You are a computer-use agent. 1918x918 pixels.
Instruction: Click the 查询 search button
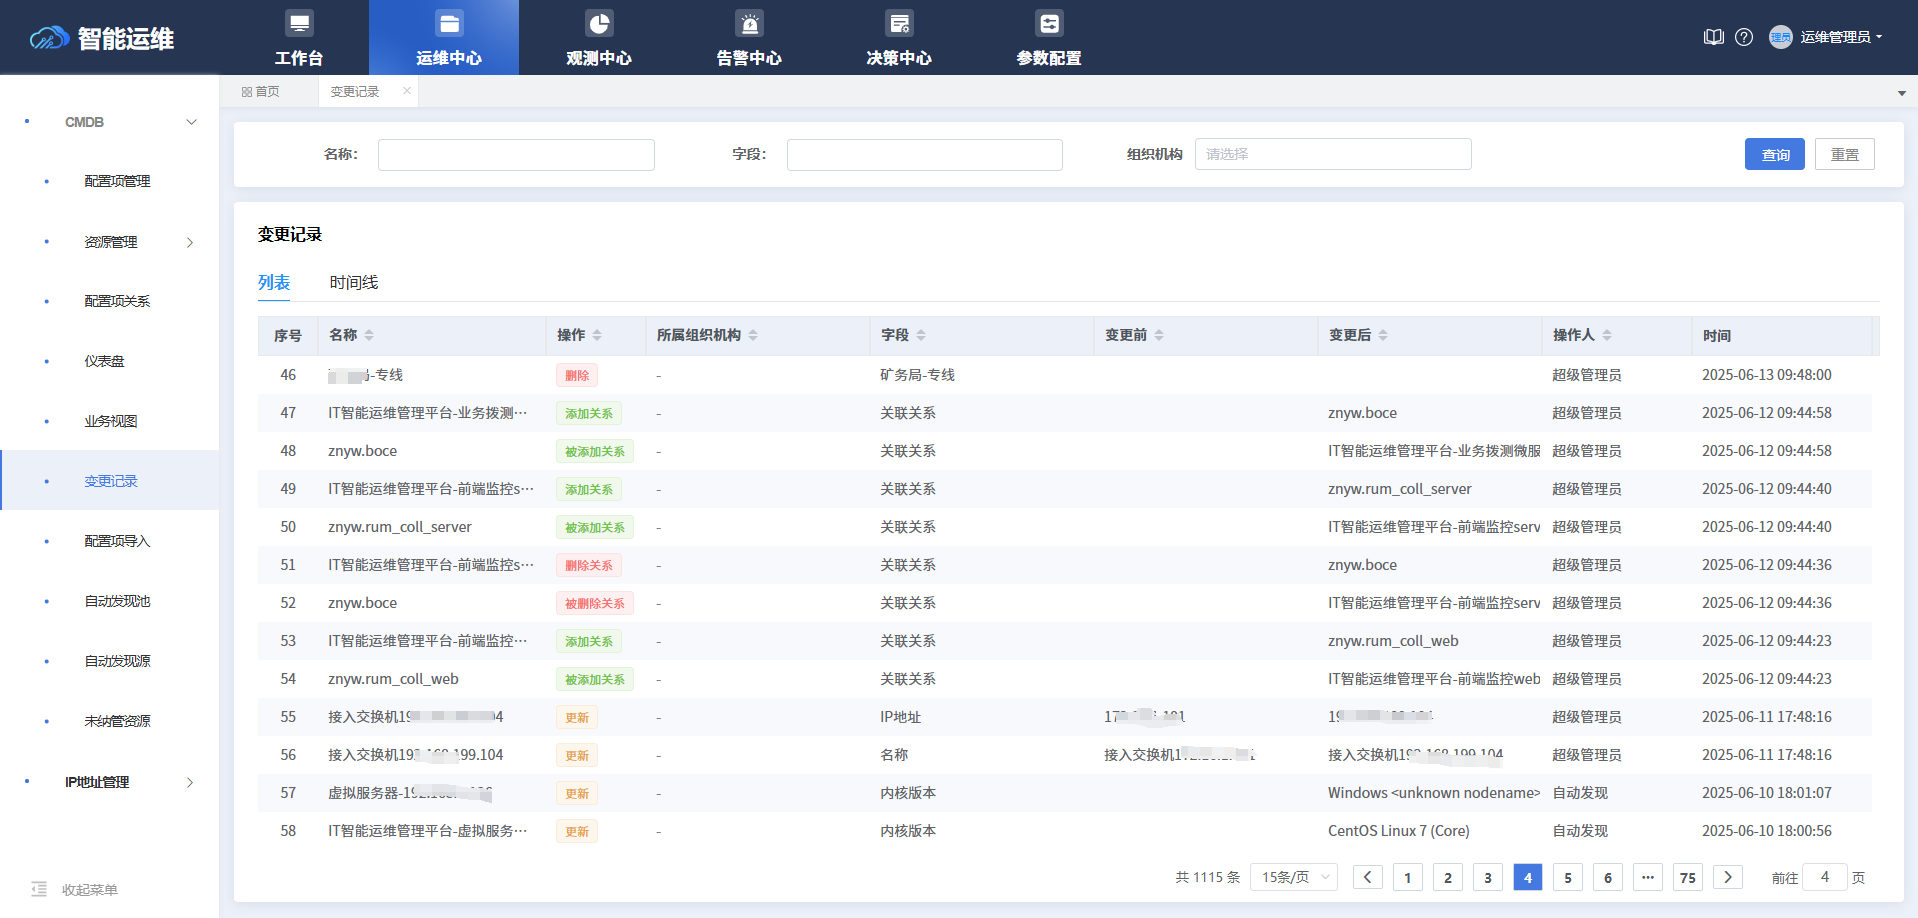[1774, 154]
